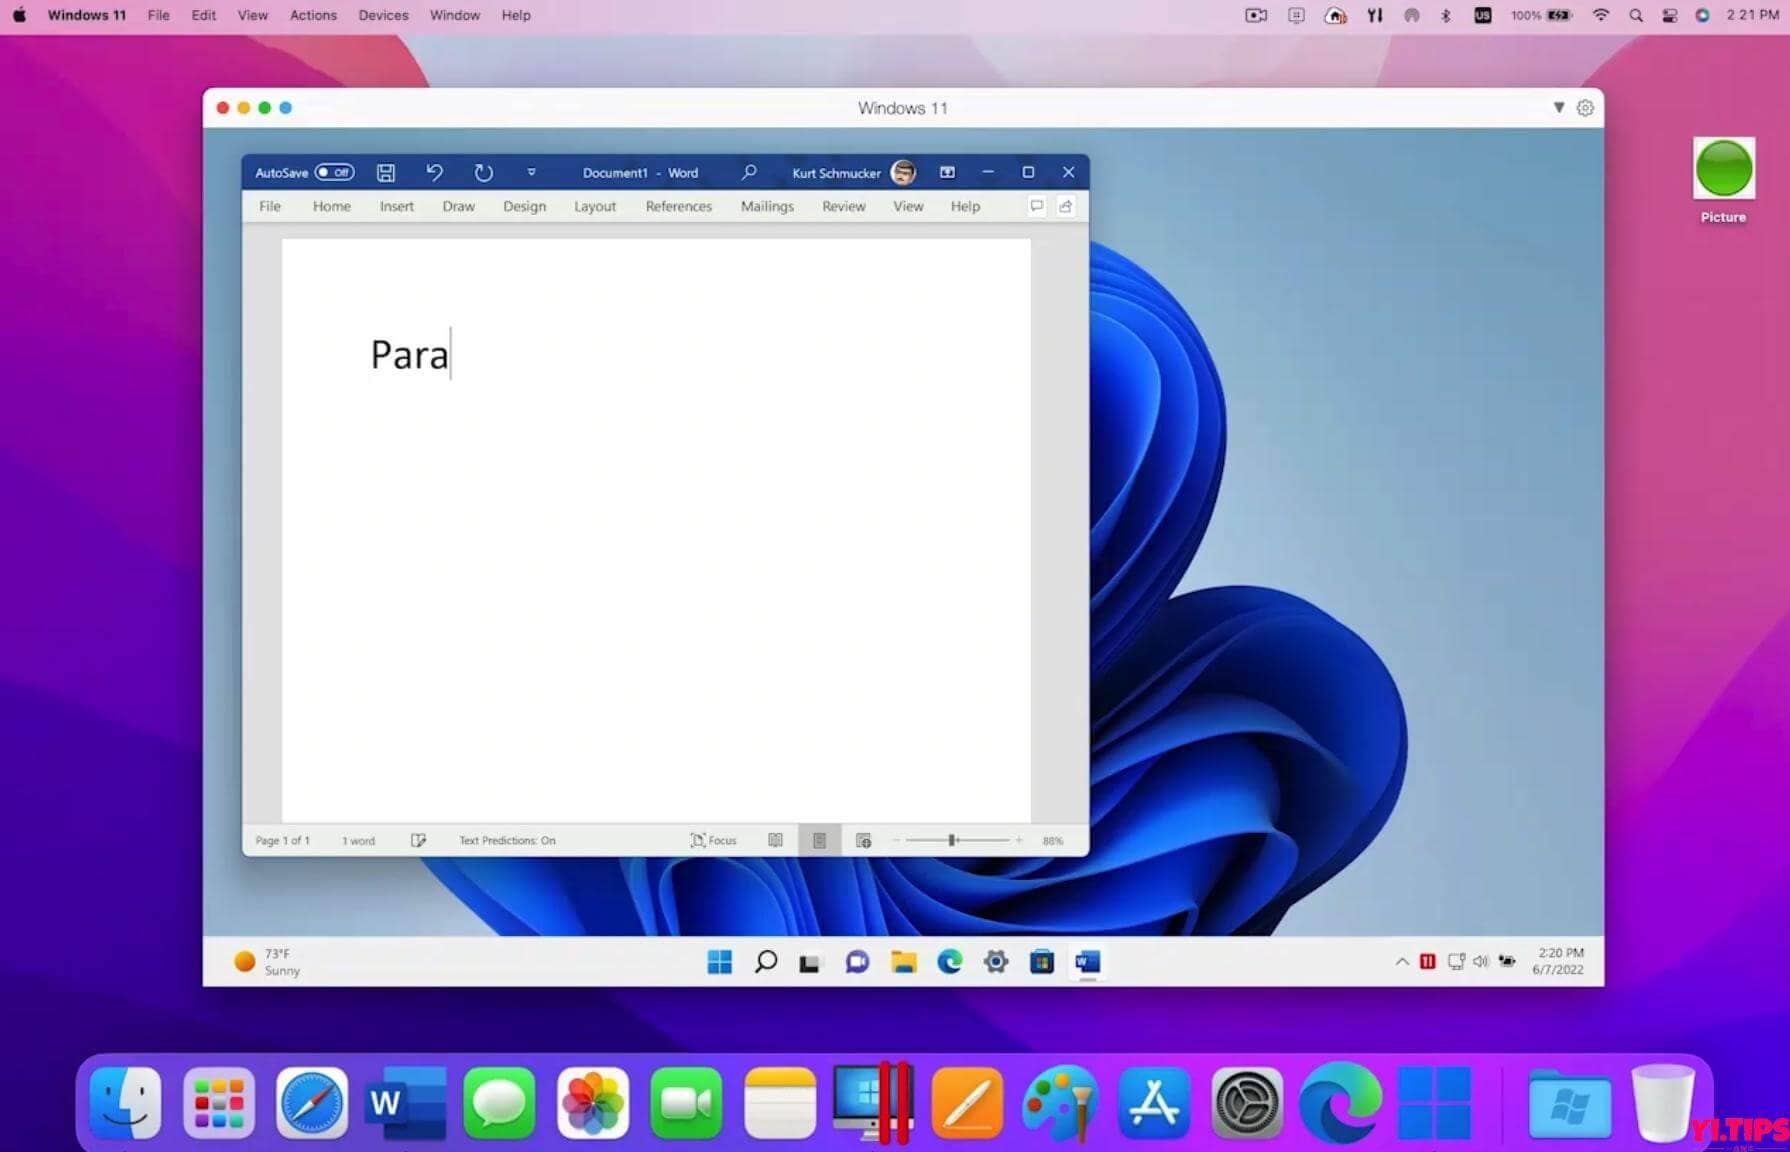Click the zoom in plus button

[x=1019, y=840]
